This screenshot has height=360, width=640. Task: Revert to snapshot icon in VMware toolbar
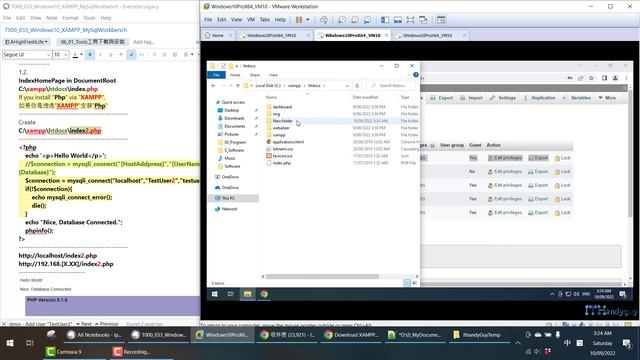355,20
